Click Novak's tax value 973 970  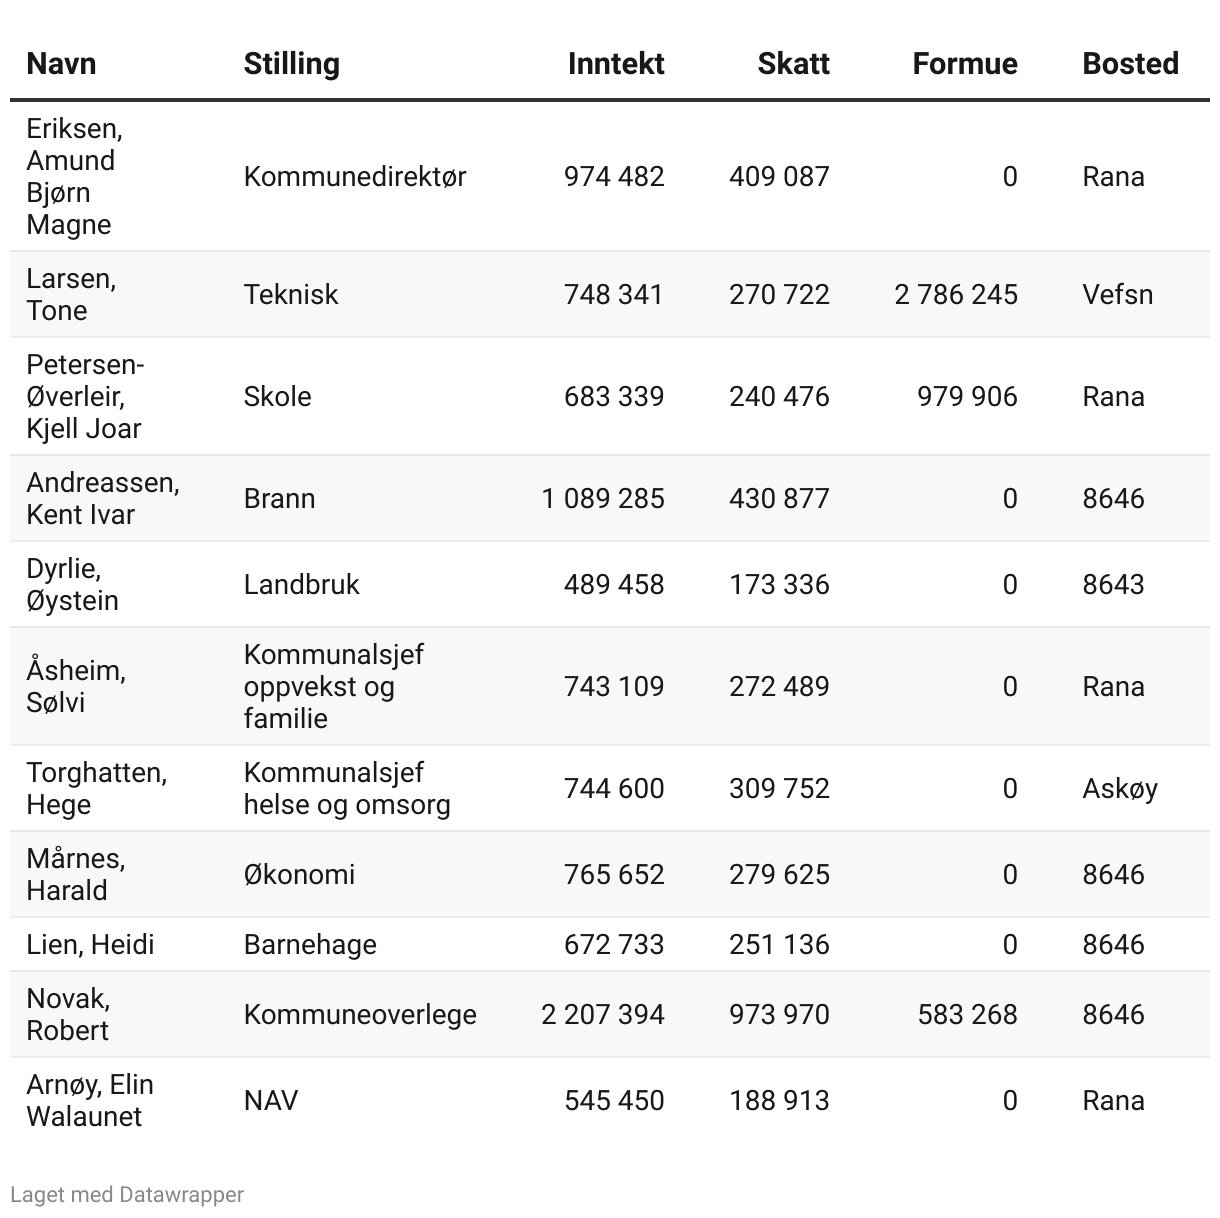pyautogui.click(x=779, y=1015)
